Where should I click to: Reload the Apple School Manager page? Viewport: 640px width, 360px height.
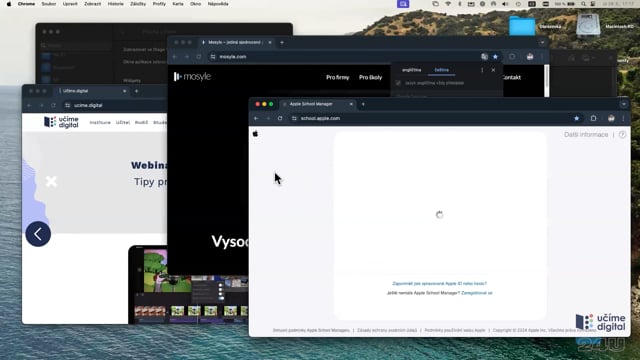coord(280,118)
